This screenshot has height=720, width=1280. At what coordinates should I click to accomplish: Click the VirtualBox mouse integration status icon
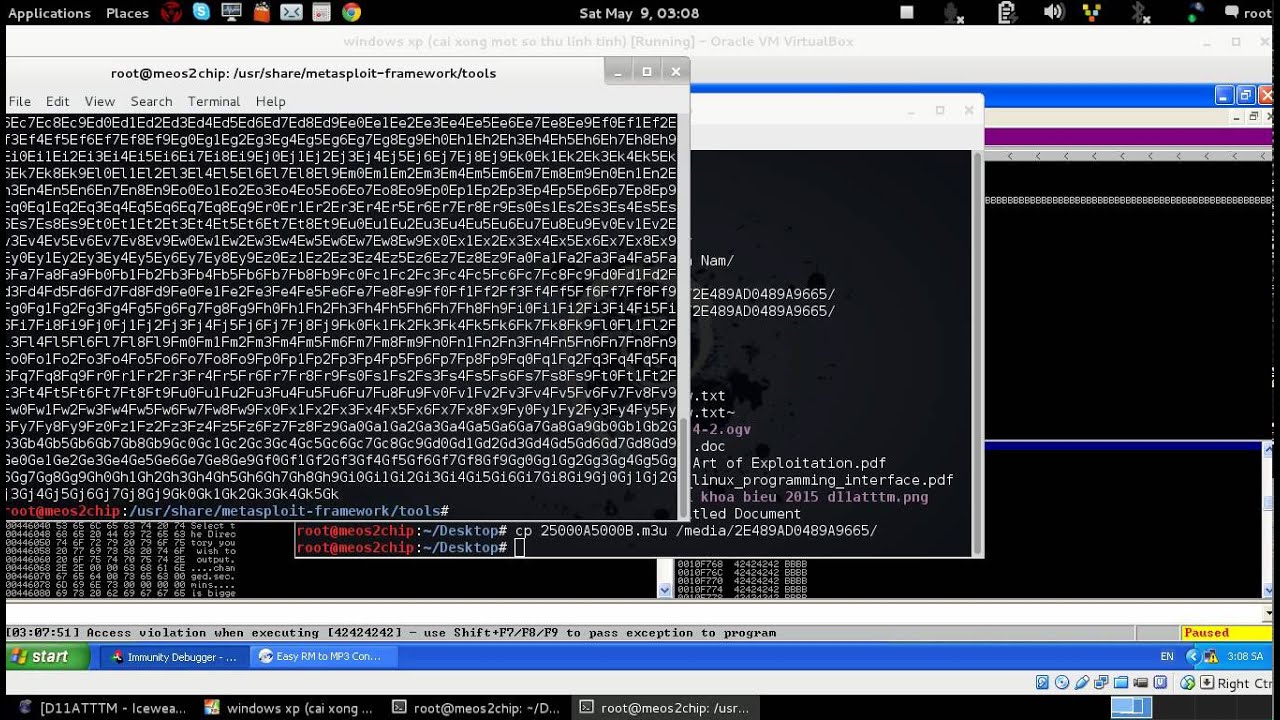point(1187,683)
